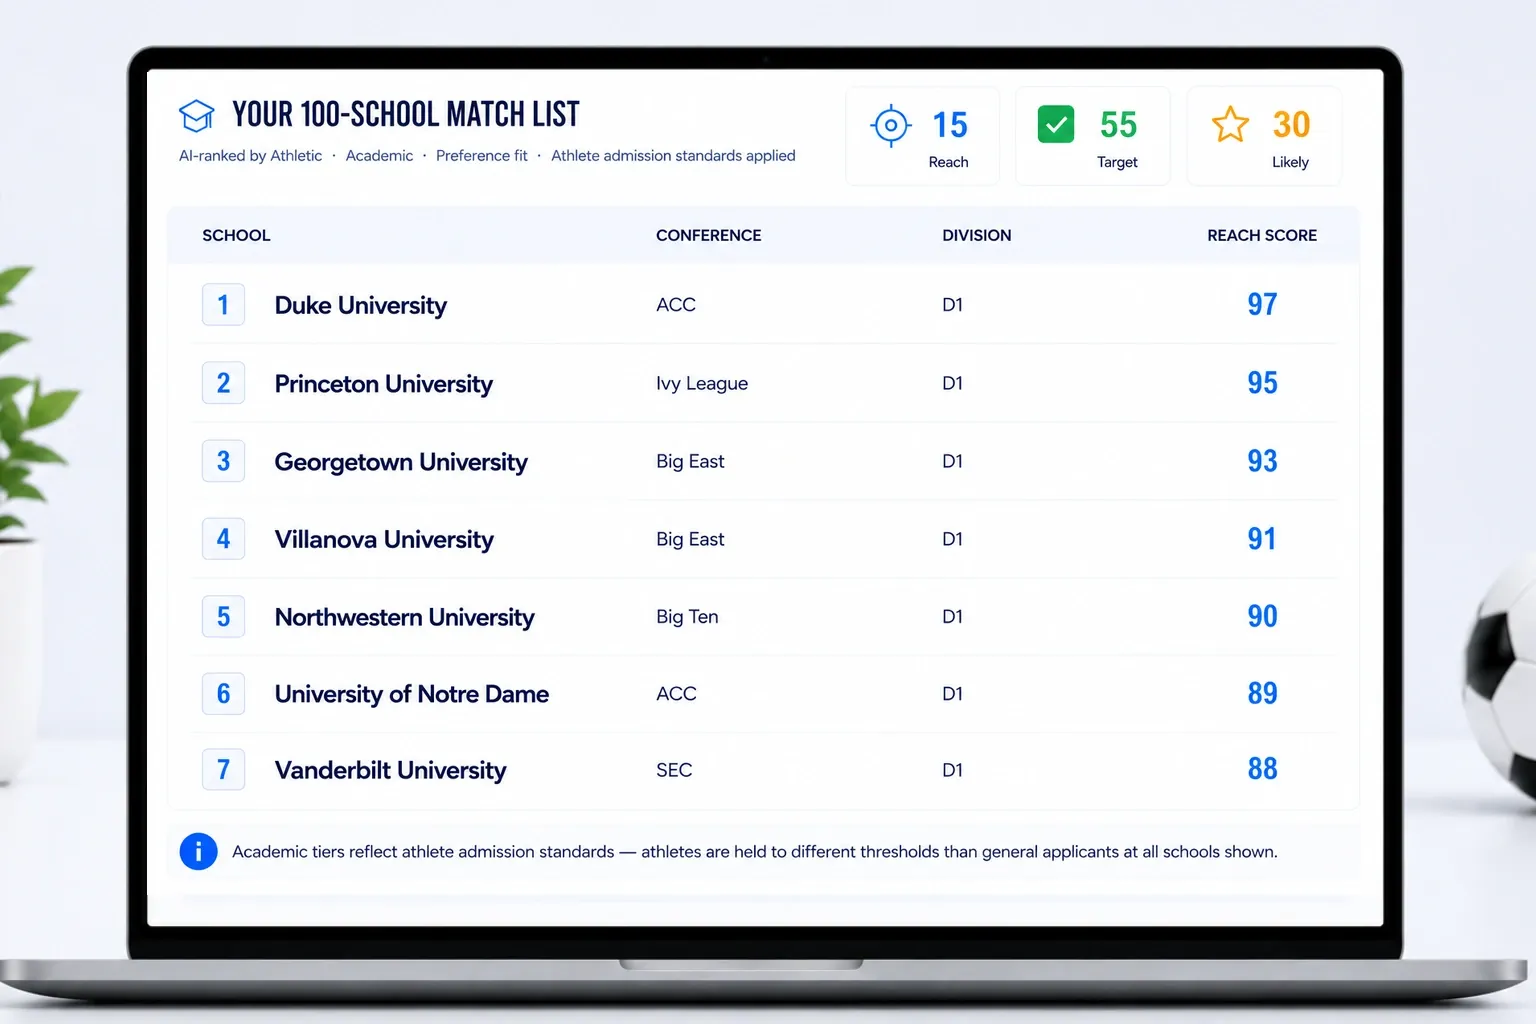
Task: Click the green Target checkmark icon
Action: (1056, 125)
